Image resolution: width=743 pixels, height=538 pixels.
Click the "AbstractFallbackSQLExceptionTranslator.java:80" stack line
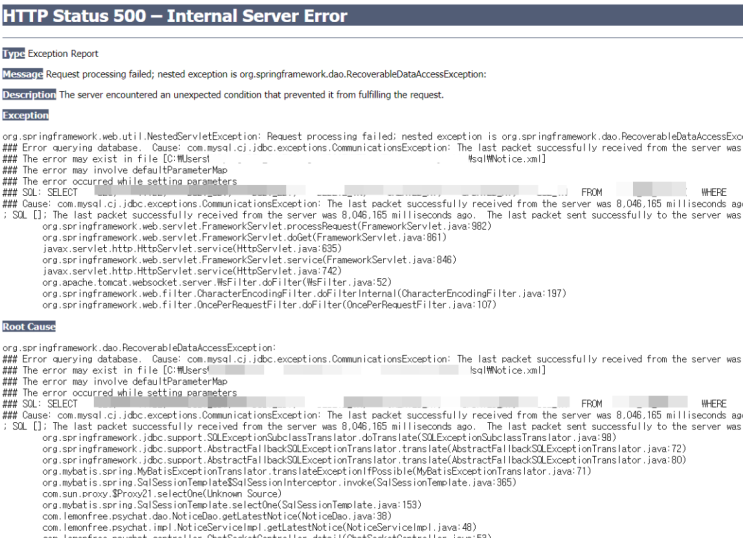click(x=364, y=460)
